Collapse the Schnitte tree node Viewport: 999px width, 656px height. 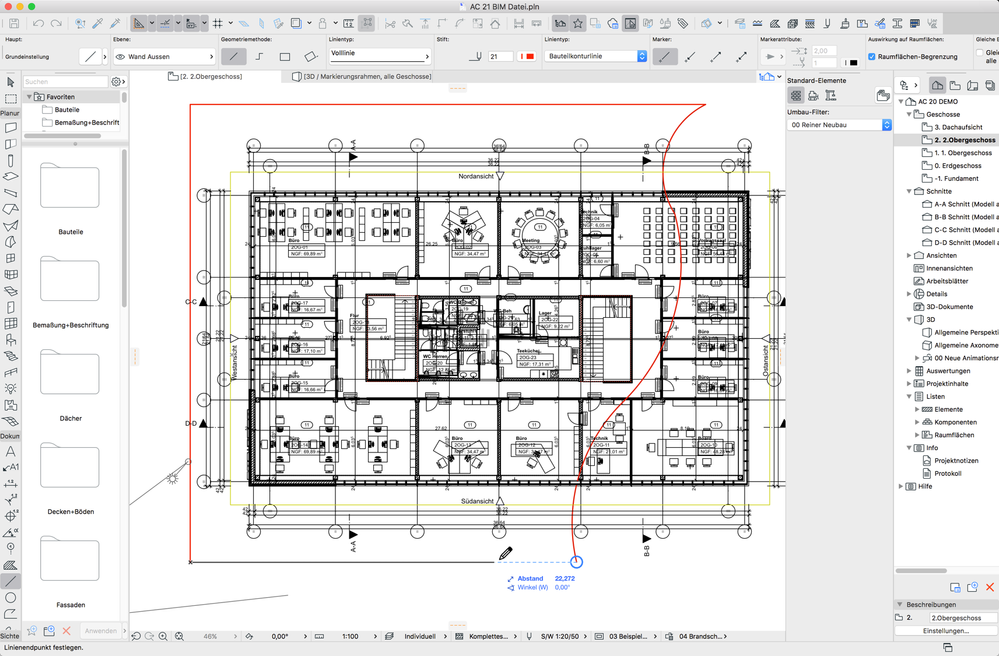[909, 191]
